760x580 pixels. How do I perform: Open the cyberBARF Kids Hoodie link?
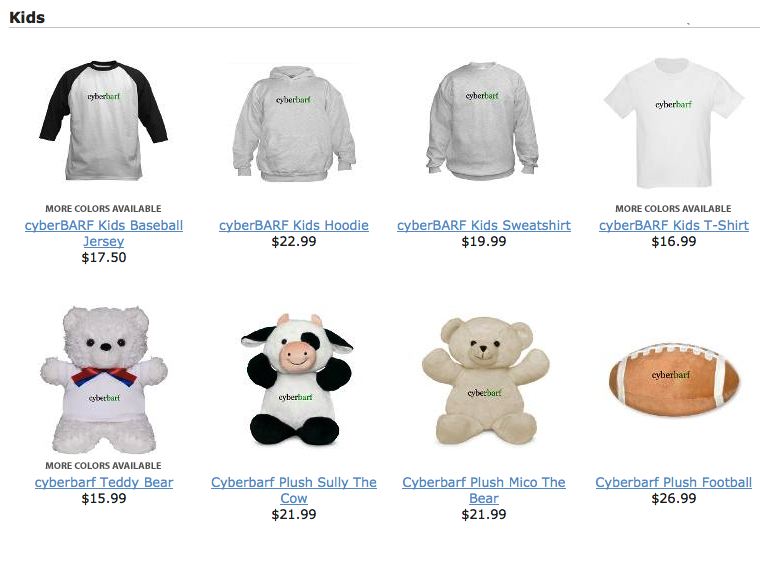coord(294,225)
